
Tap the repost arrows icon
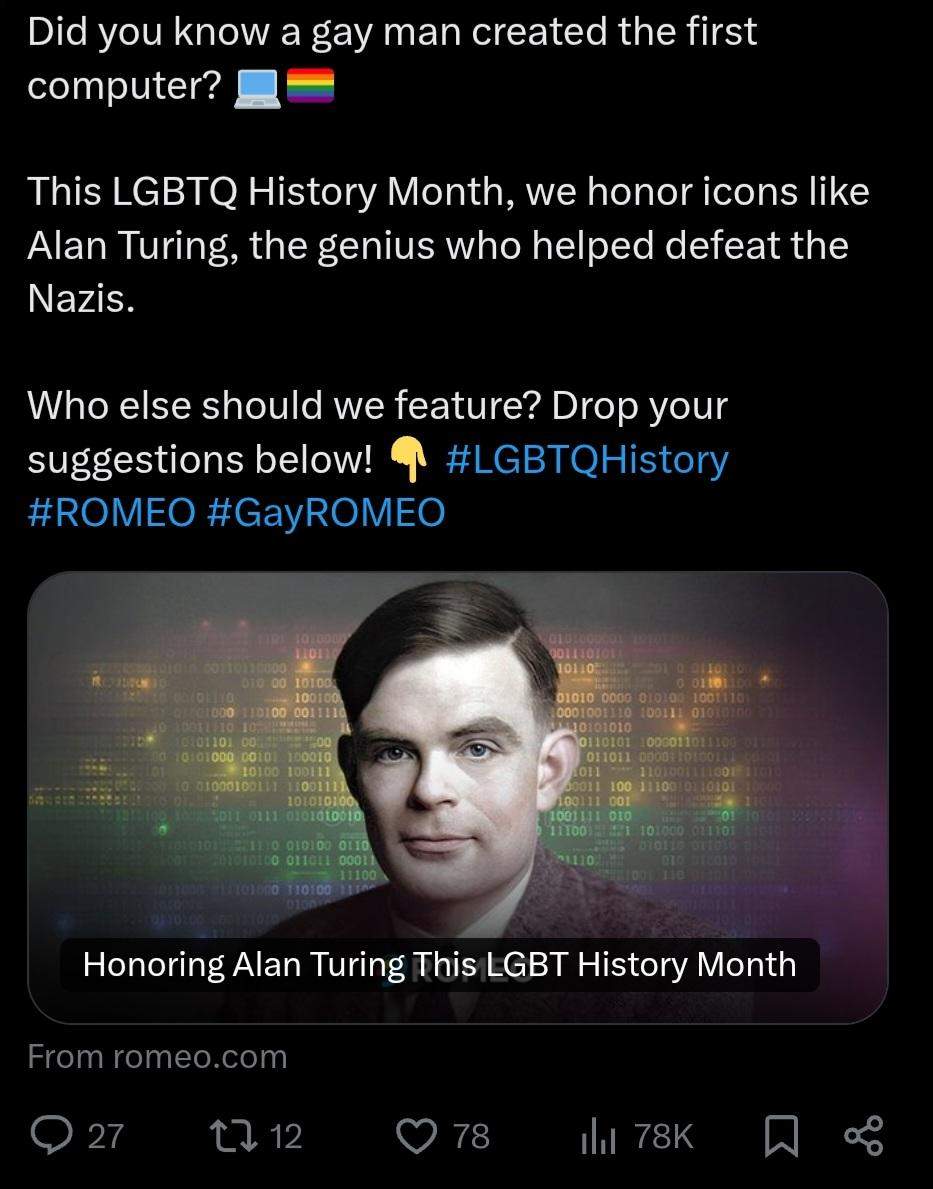(236, 1135)
